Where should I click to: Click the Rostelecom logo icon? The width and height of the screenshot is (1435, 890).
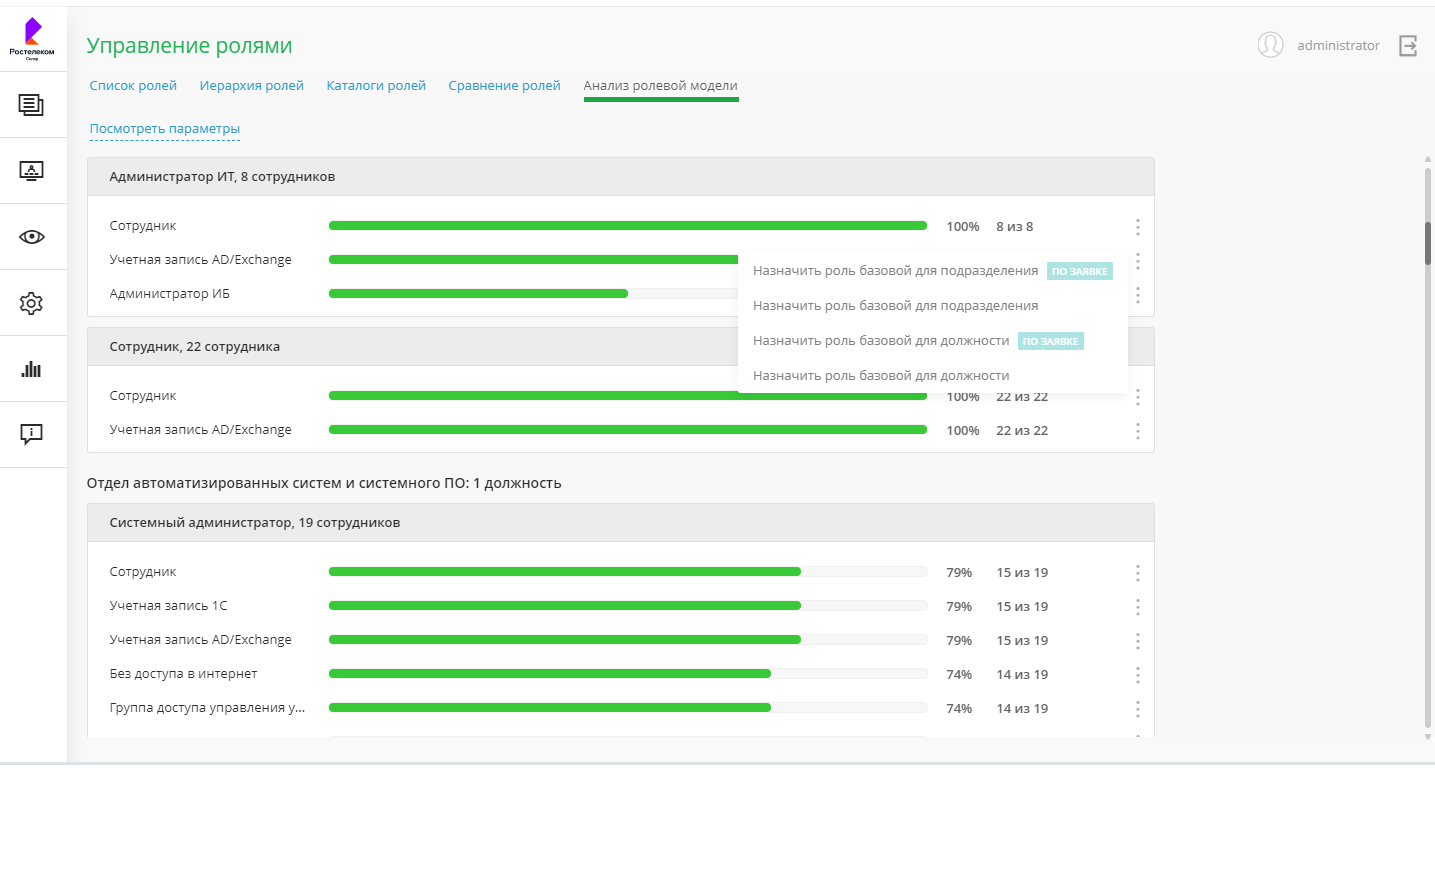[x=32, y=37]
